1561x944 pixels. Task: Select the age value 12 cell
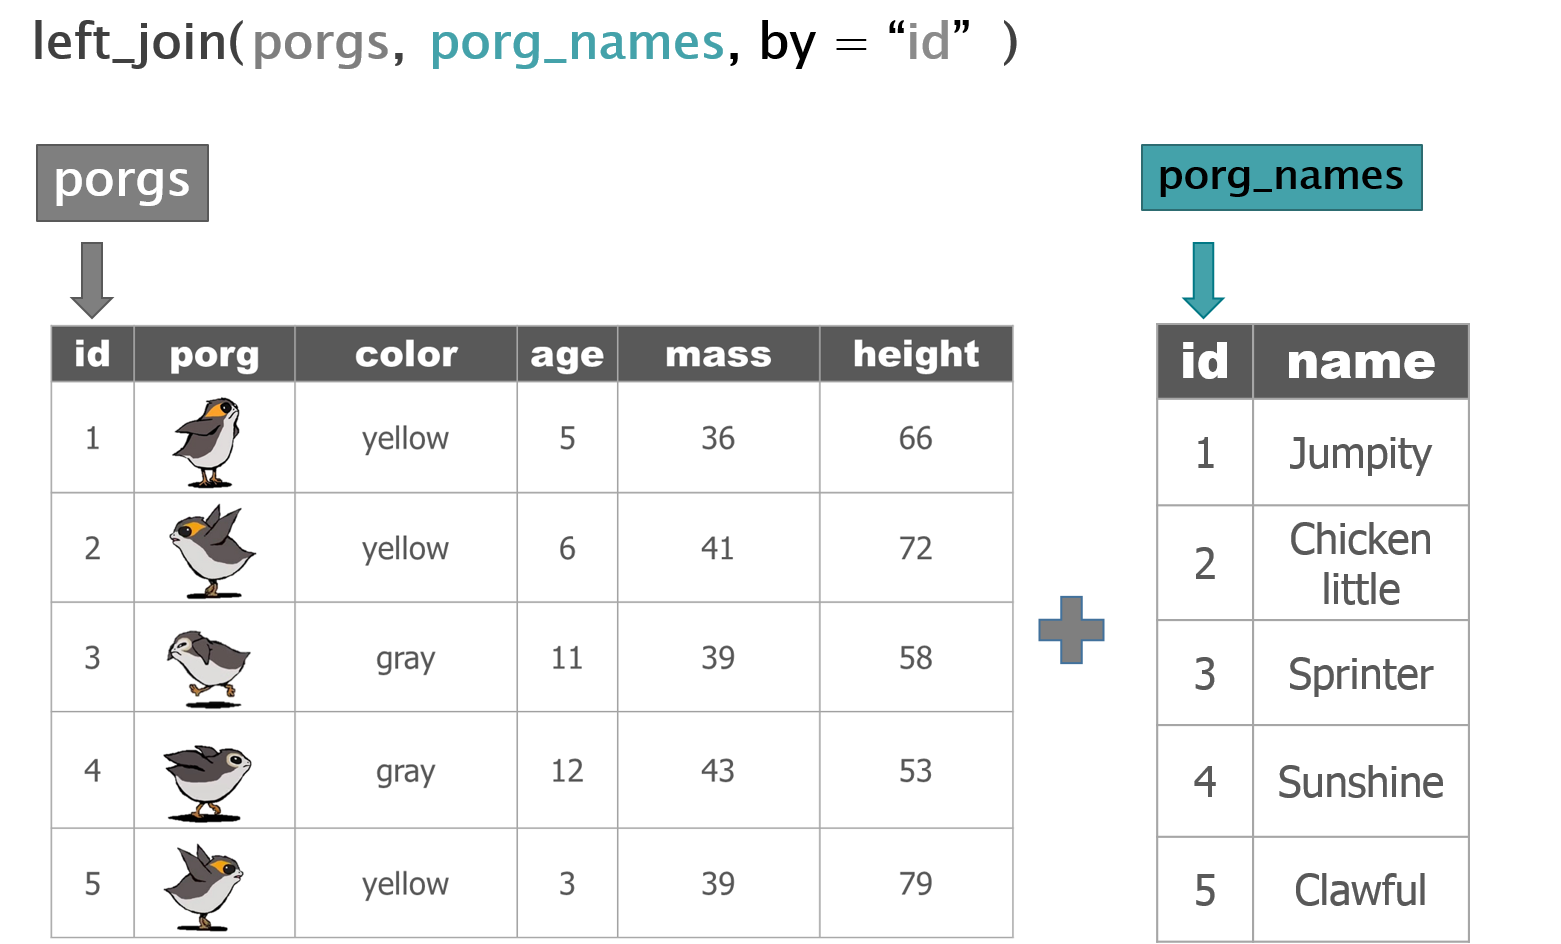point(567,770)
